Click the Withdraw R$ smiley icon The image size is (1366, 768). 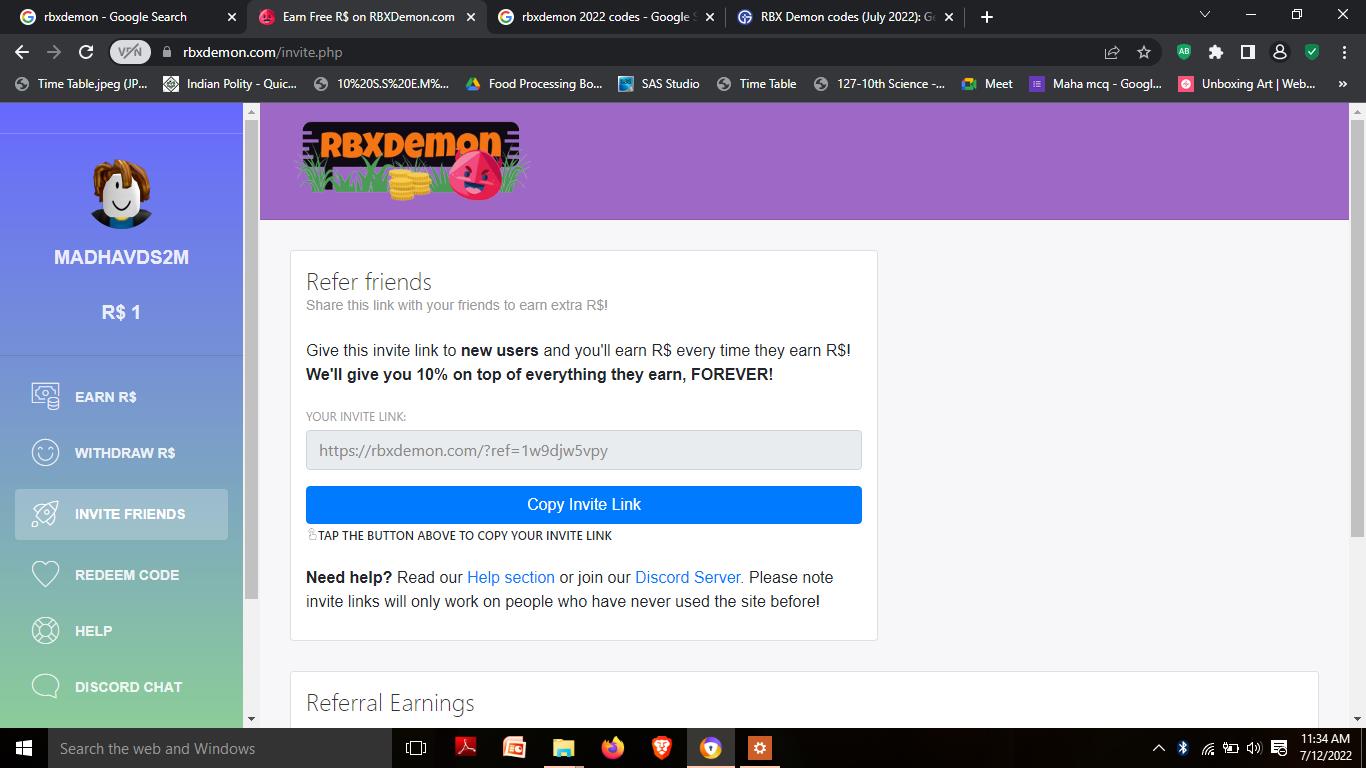(45, 453)
